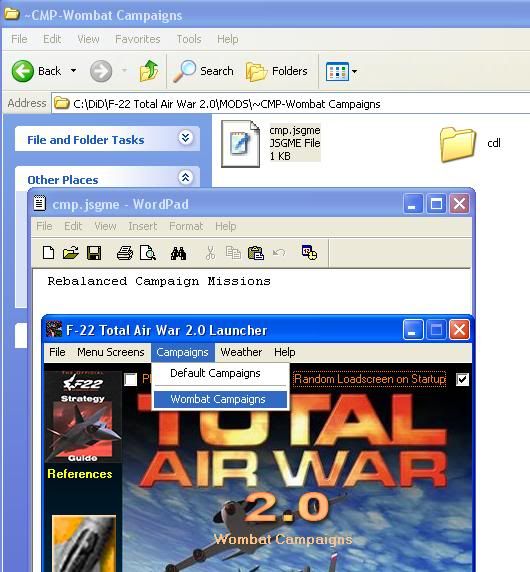Screen dimensions: 530x572
Task: Click Date/Time insert icon in WordPad
Action: click(309, 253)
